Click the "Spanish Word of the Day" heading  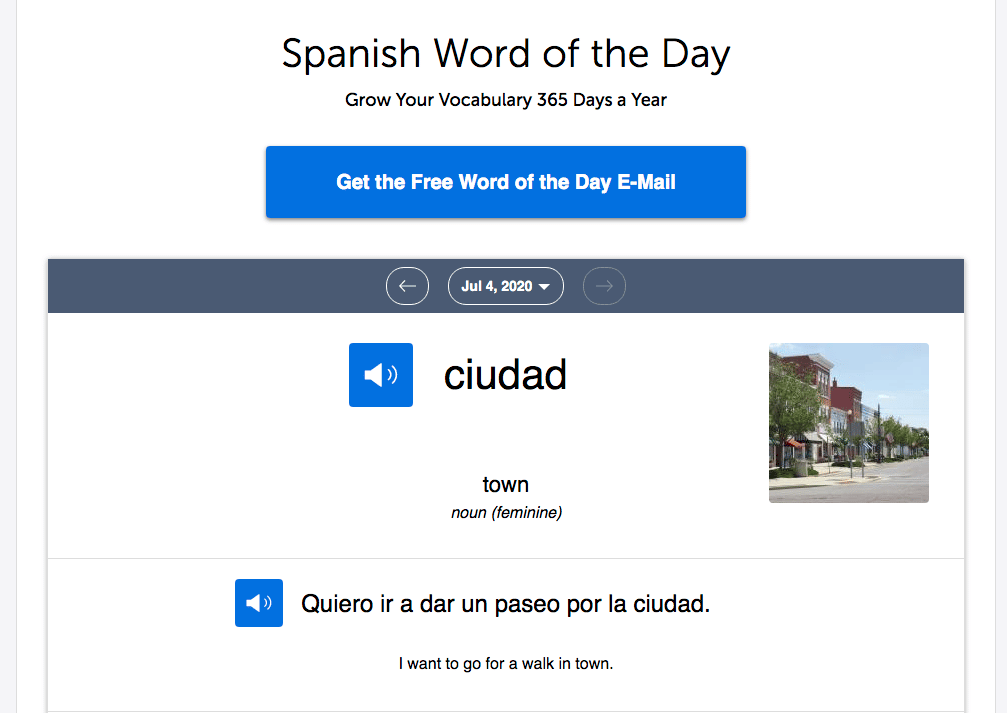point(505,54)
